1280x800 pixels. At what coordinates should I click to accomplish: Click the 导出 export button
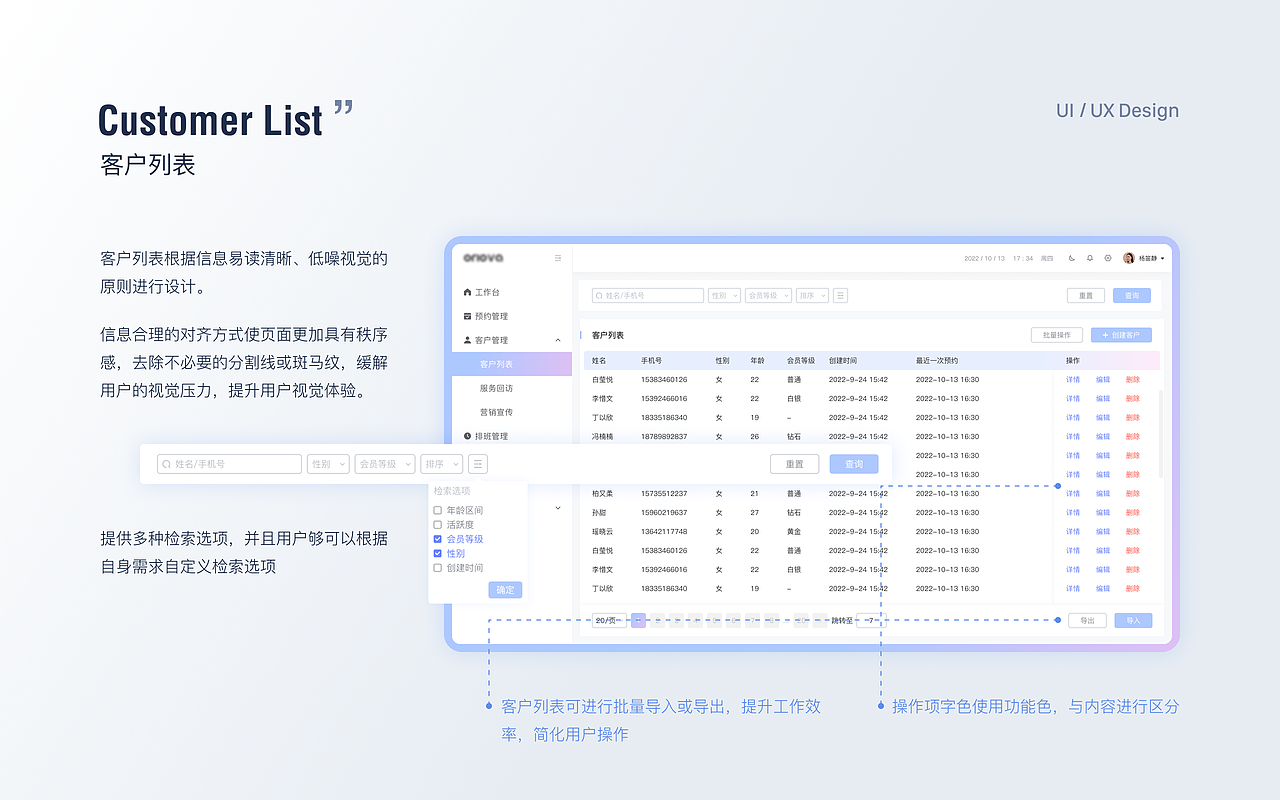(1087, 620)
